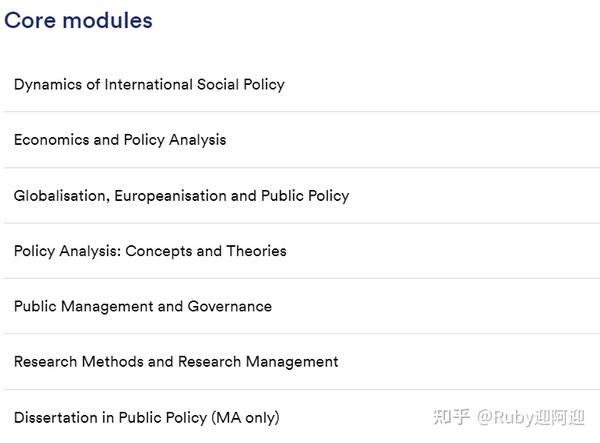600x443 pixels.
Task: Click Social Policy text in first row
Action: click(241, 85)
